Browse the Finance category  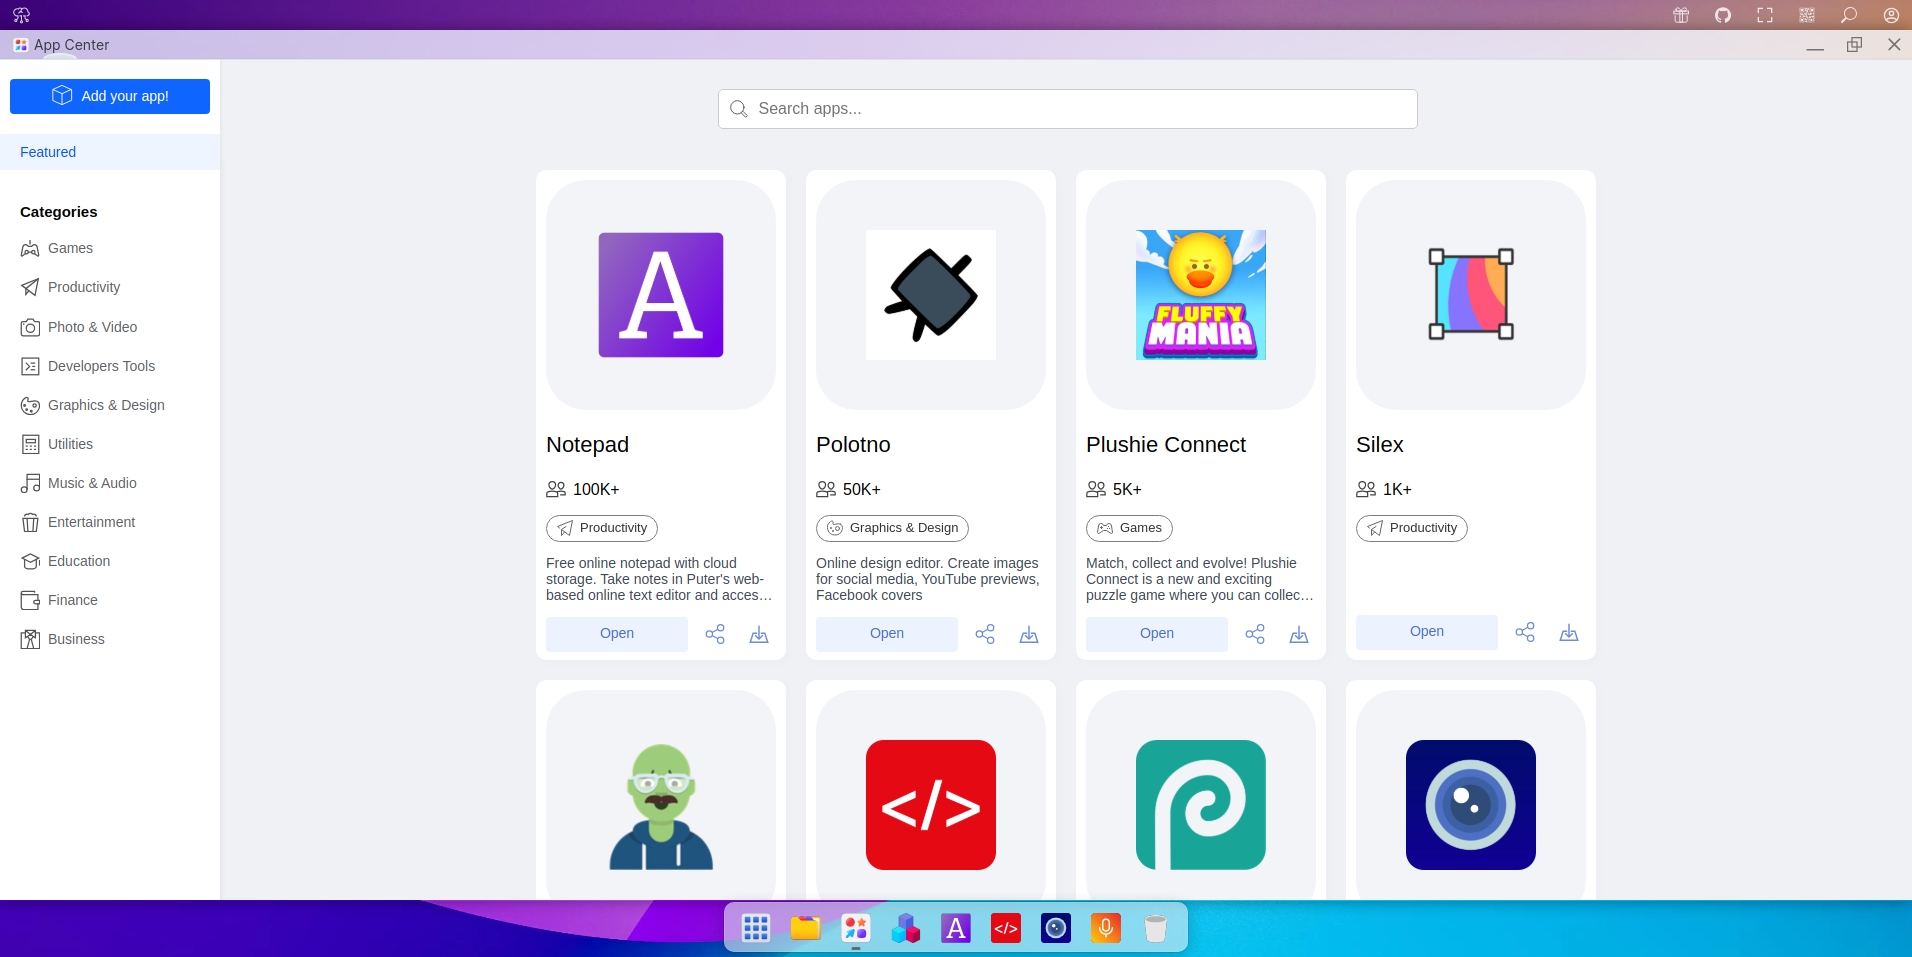pyautogui.click(x=110, y=600)
